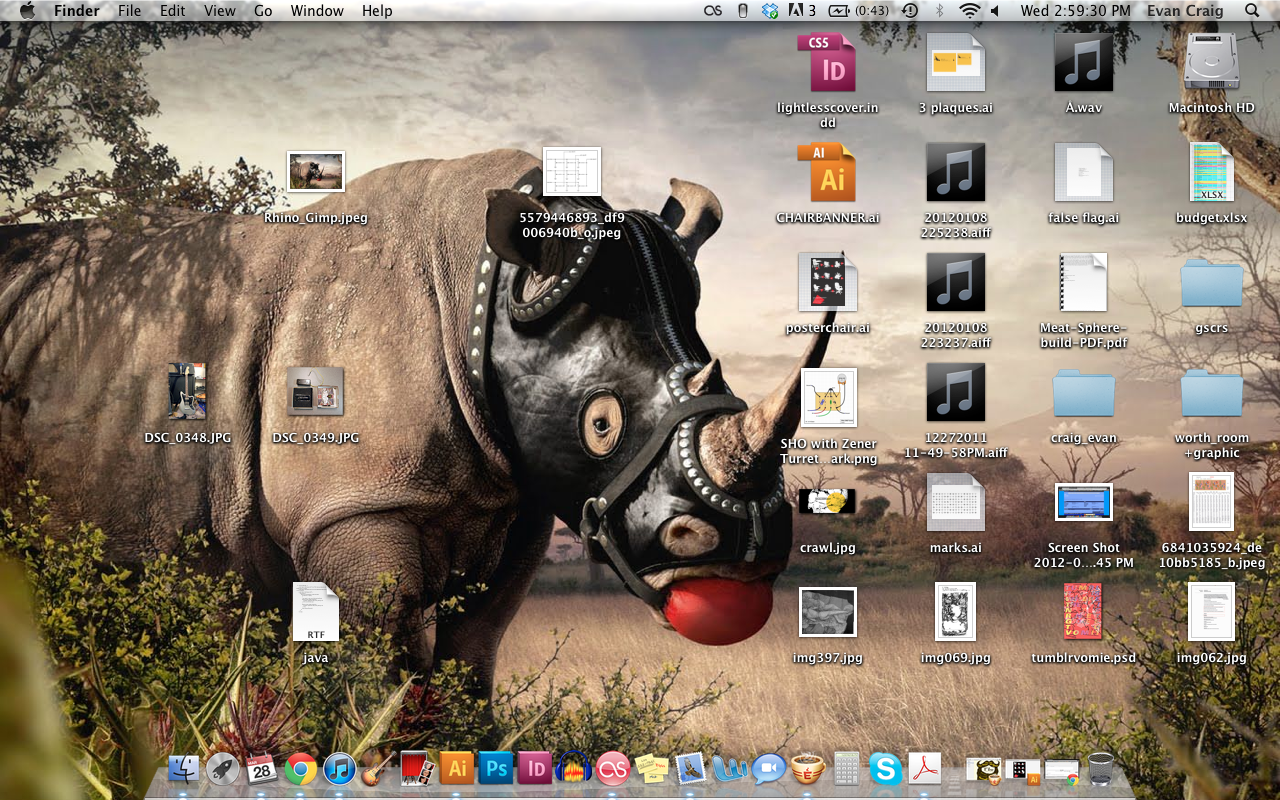The image size is (1280, 800).
Task: Open Adobe Illustrator from the dock
Action: (x=457, y=768)
